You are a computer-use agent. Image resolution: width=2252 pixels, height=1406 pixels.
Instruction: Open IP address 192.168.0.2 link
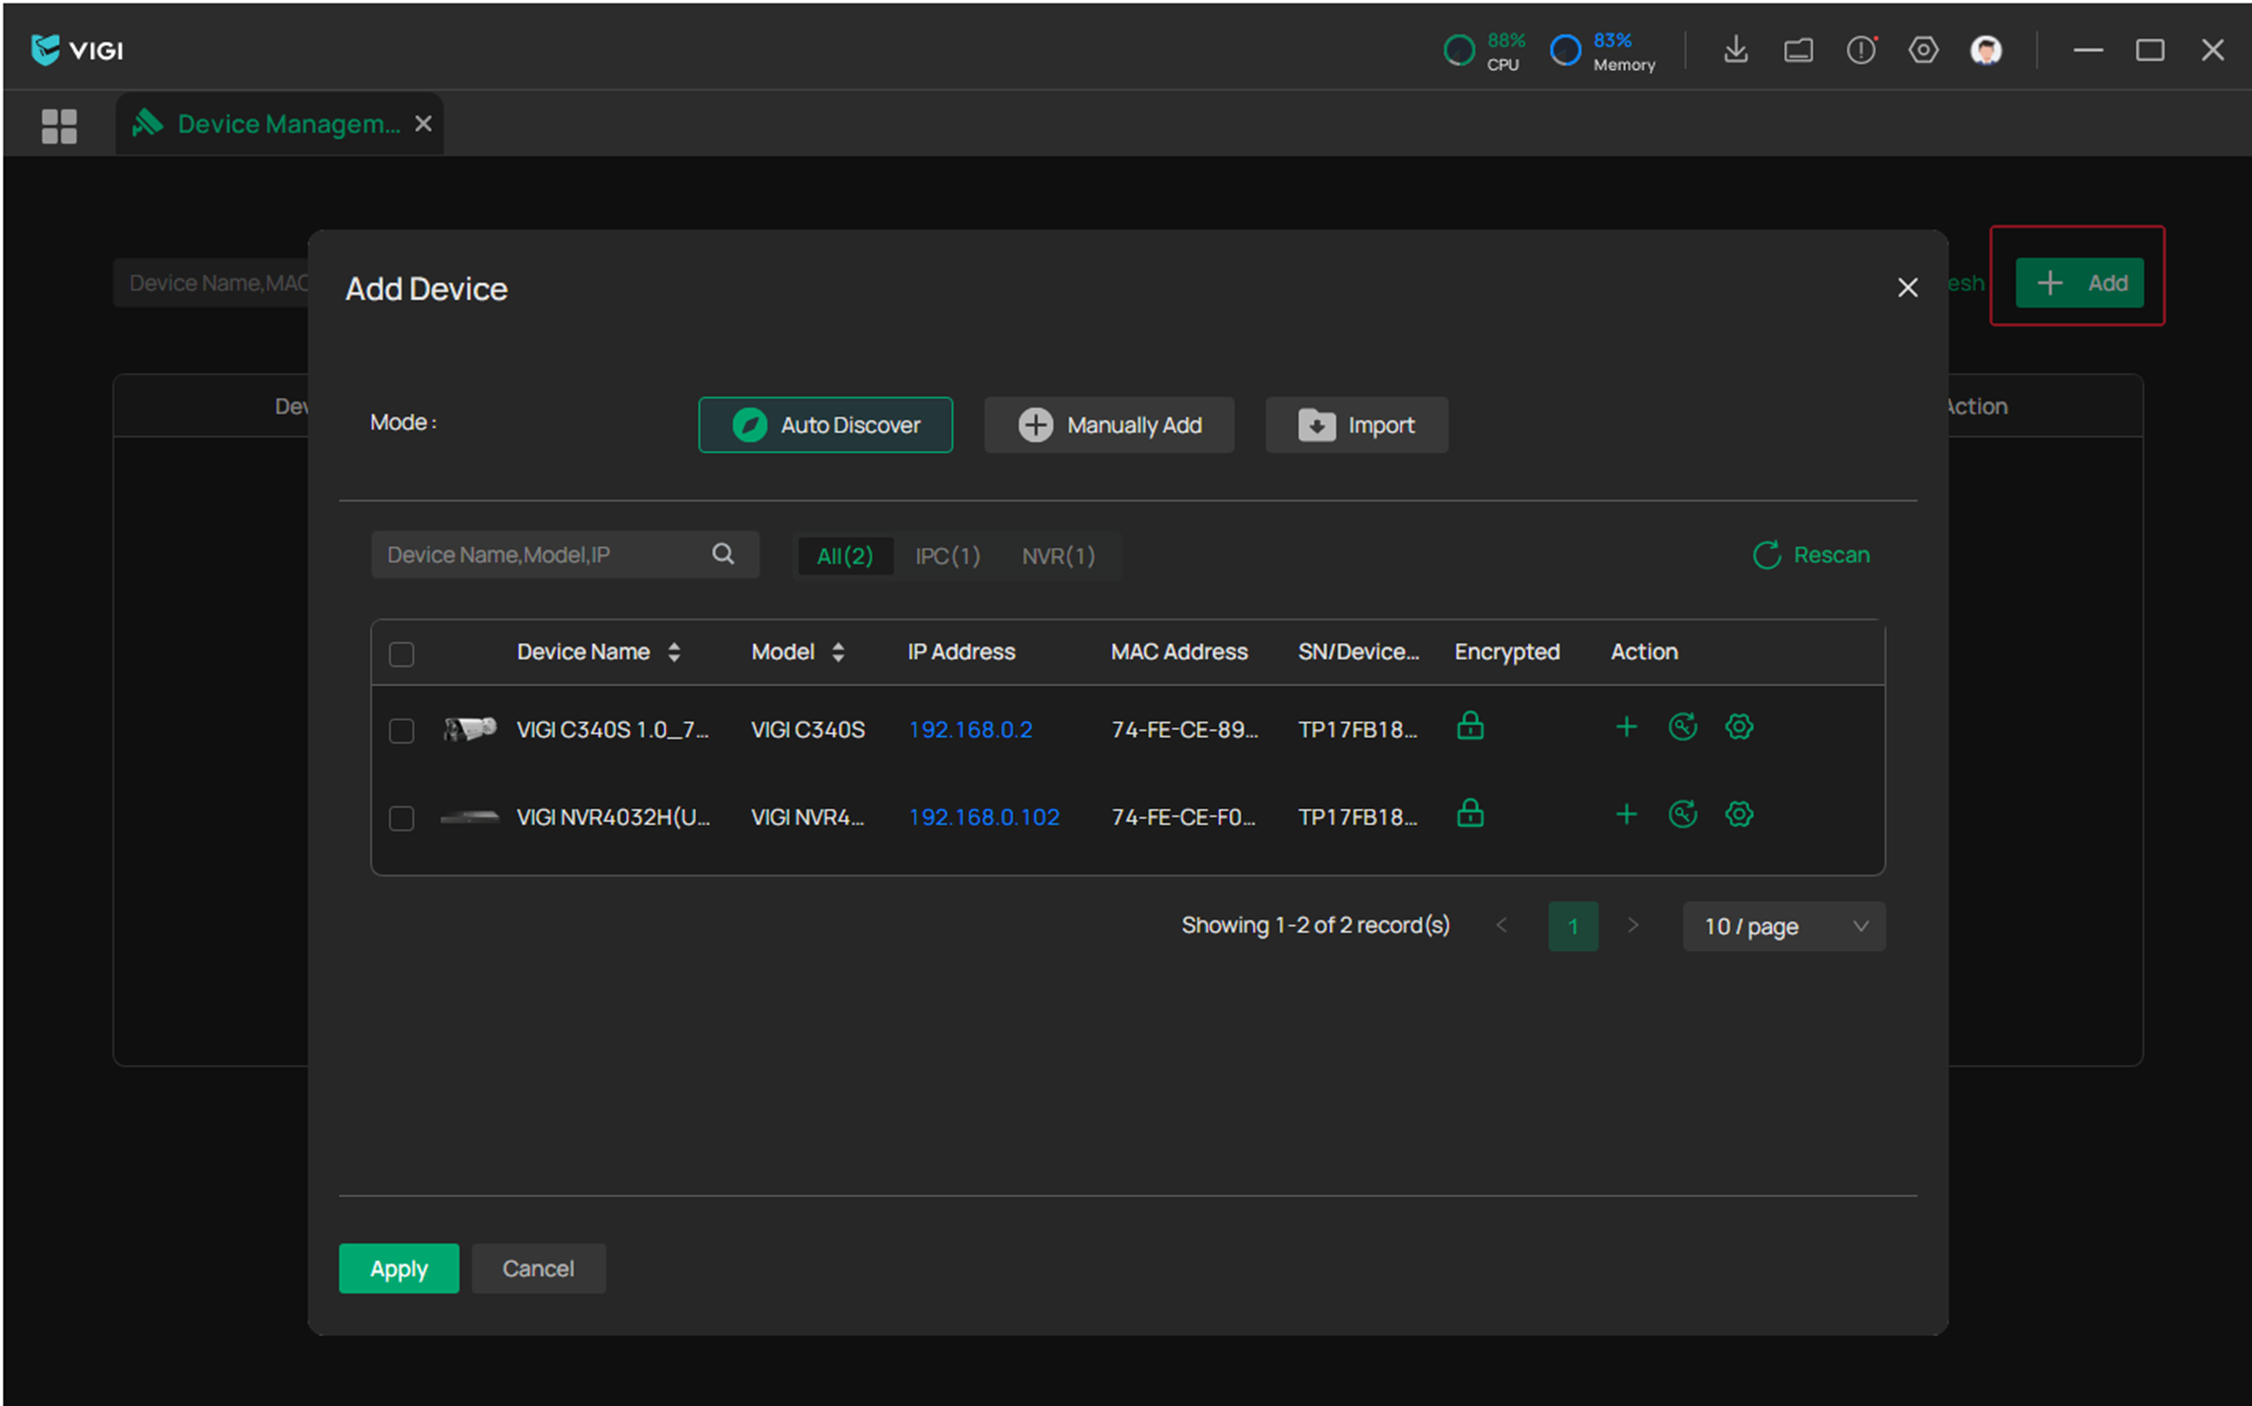coord(970,730)
